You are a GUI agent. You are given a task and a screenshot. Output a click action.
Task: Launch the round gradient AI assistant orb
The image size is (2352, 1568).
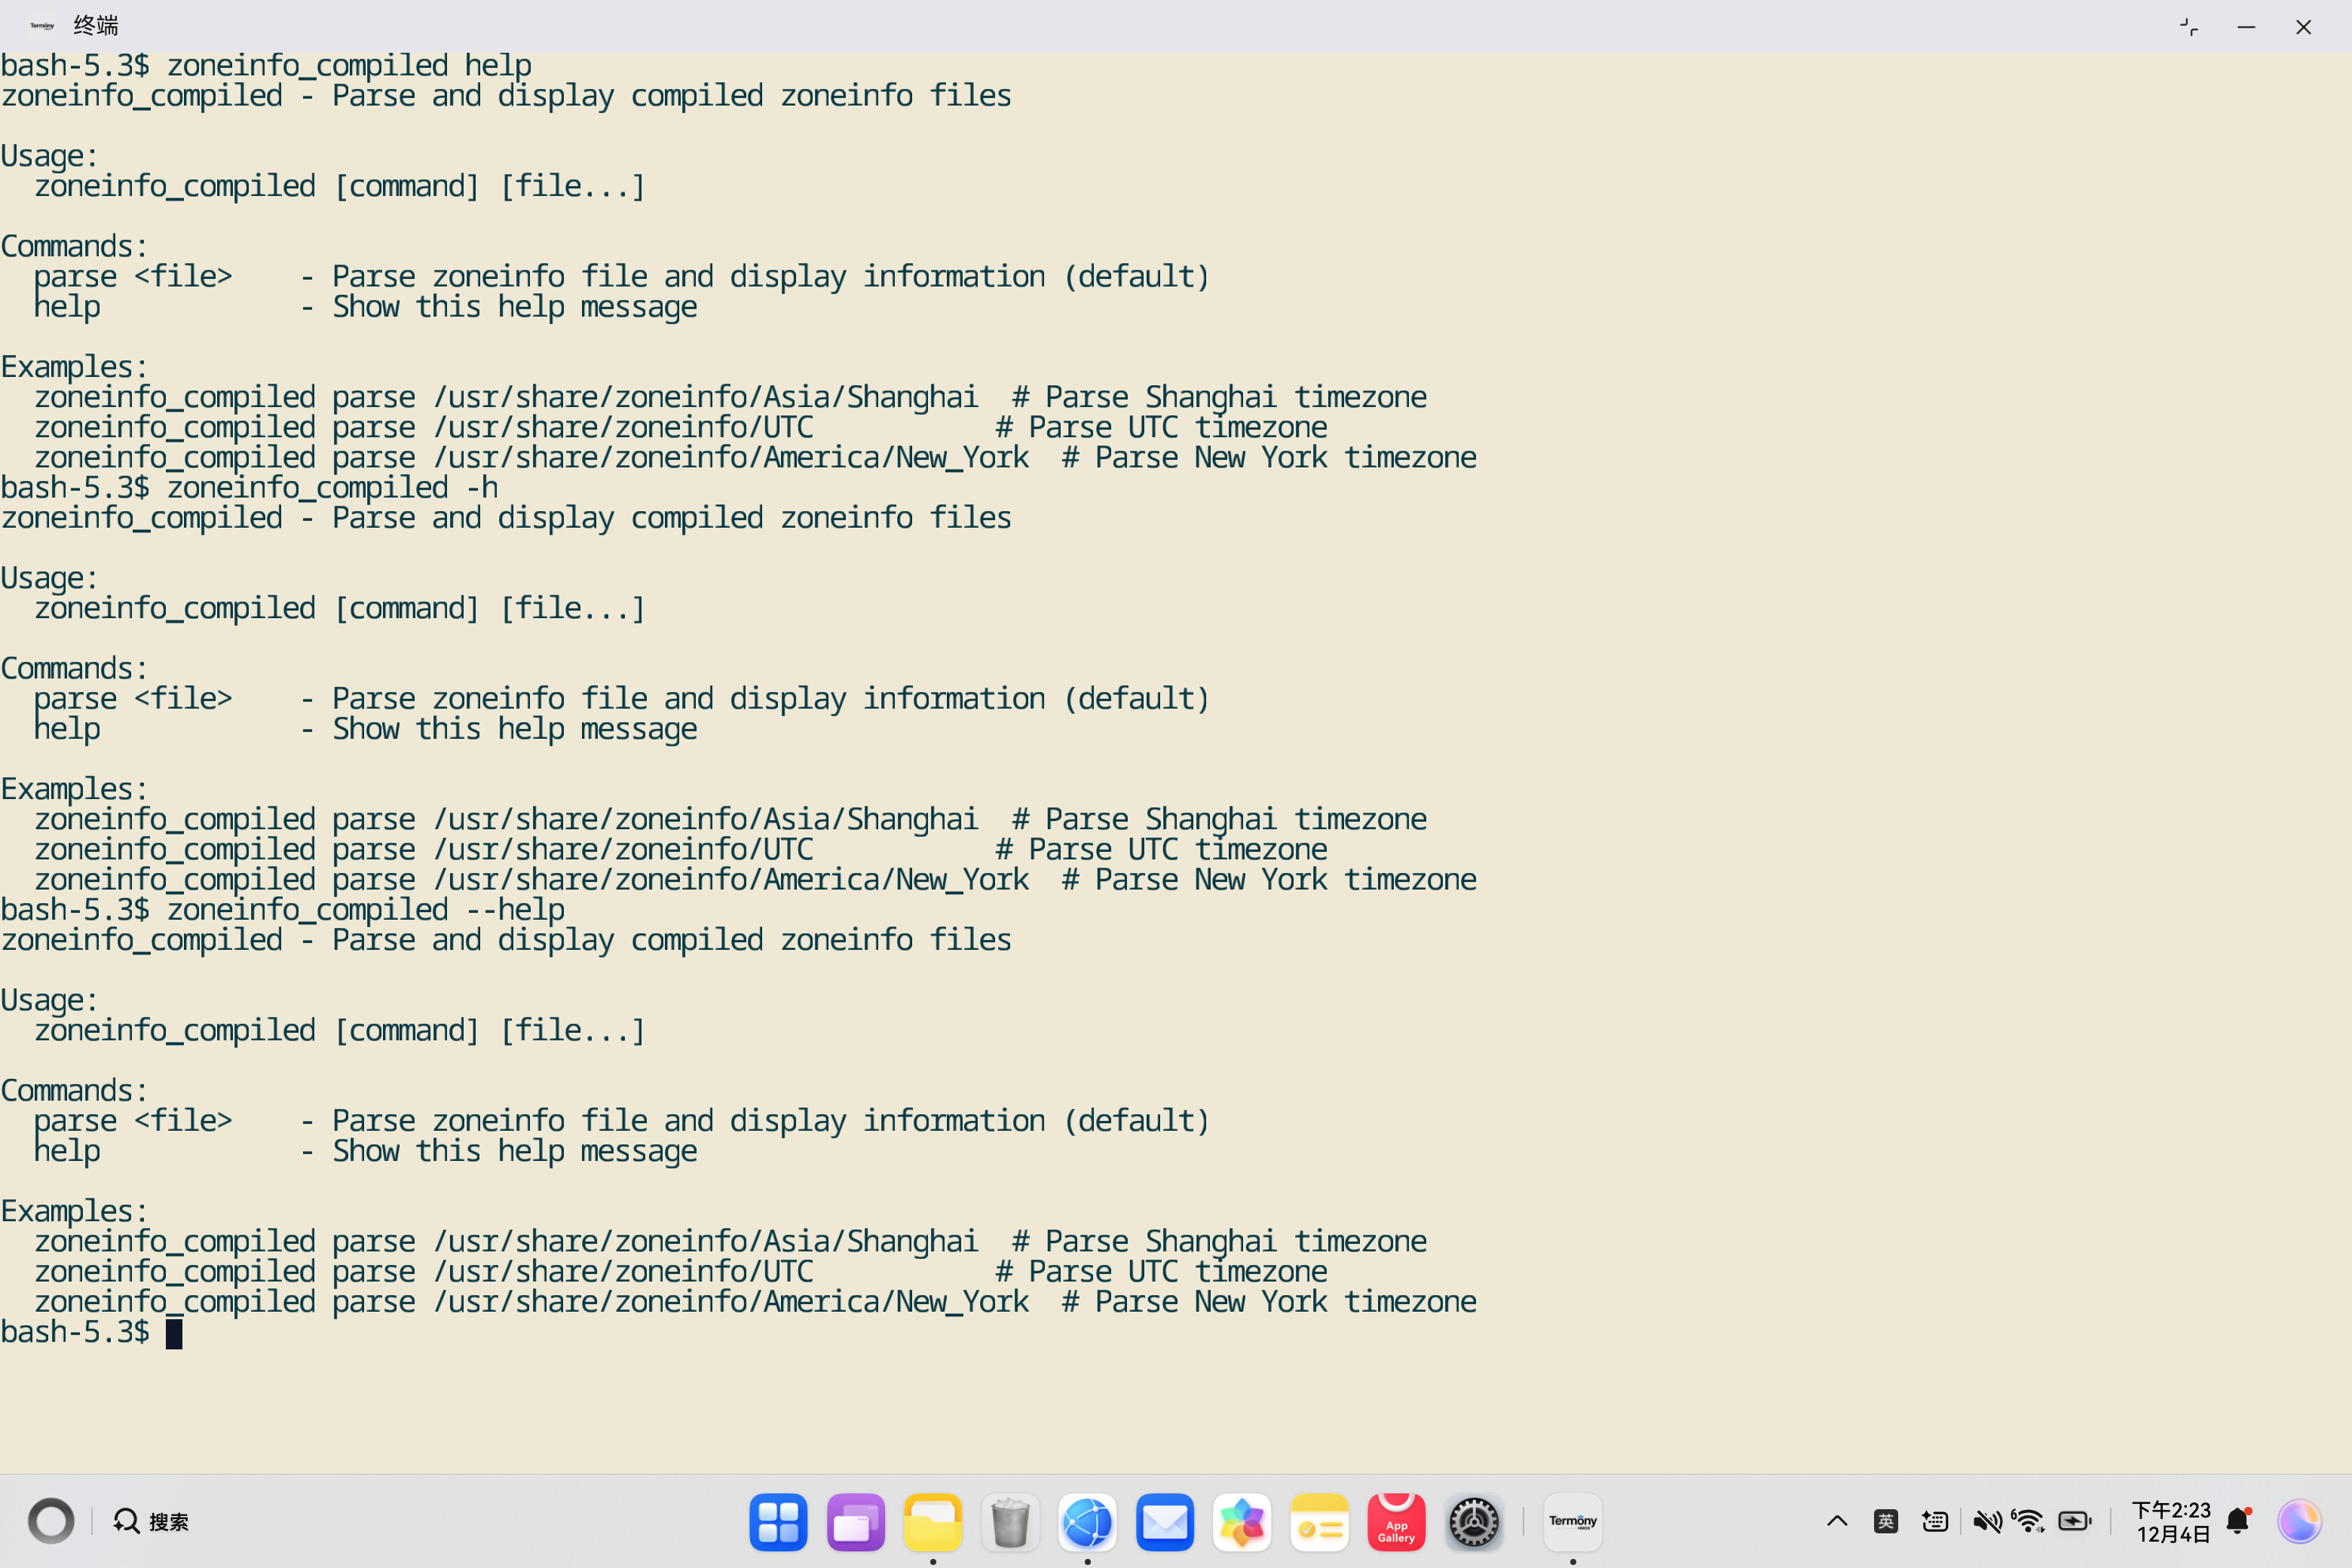coord(2299,1522)
